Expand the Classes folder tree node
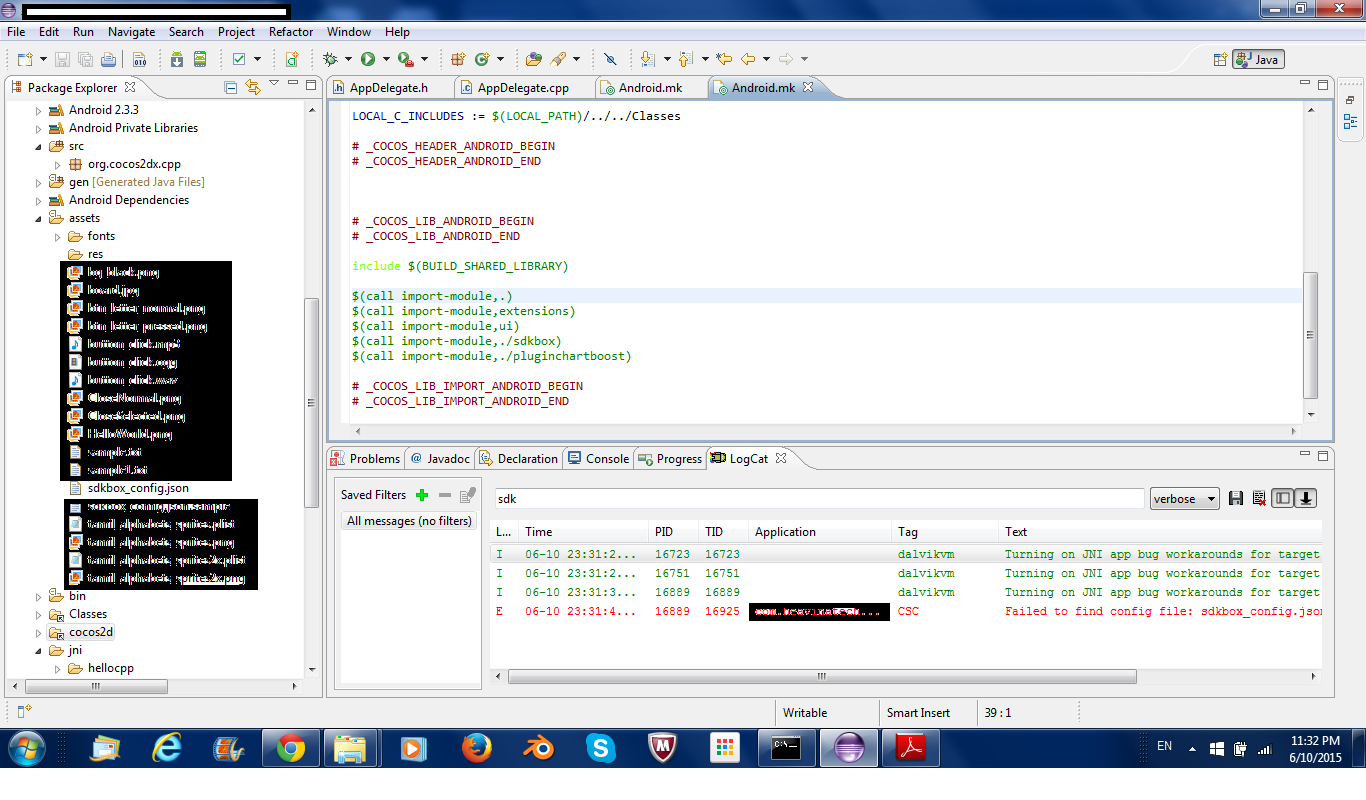This screenshot has width=1366, height=800. [40, 615]
